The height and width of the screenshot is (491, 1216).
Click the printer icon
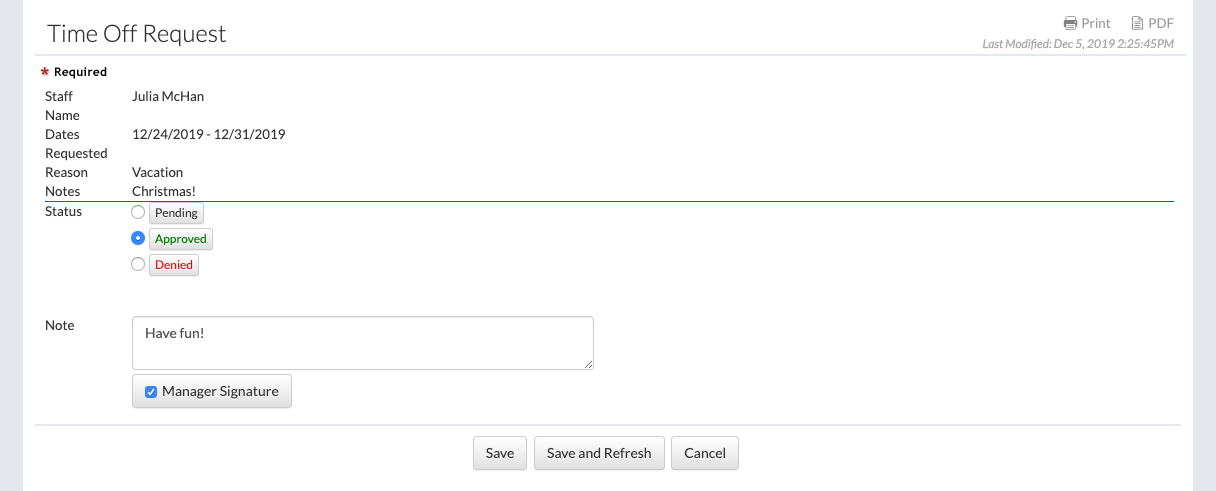(x=1070, y=23)
